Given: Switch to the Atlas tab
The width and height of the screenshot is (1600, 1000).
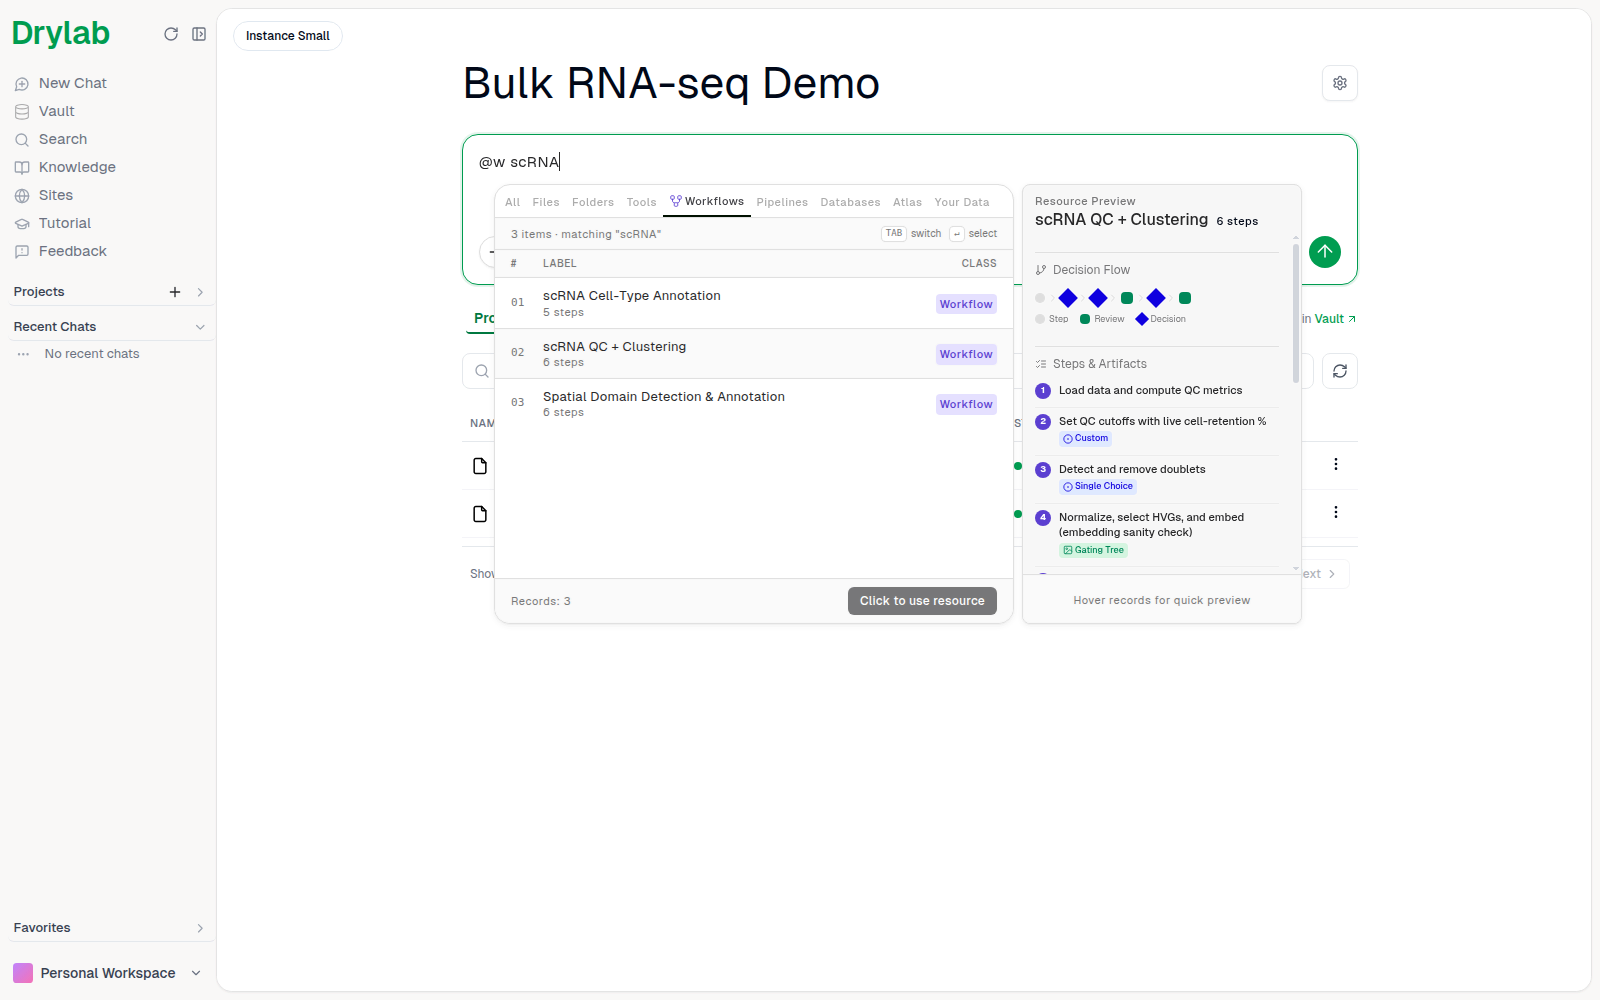Looking at the screenshot, I should click(908, 202).
